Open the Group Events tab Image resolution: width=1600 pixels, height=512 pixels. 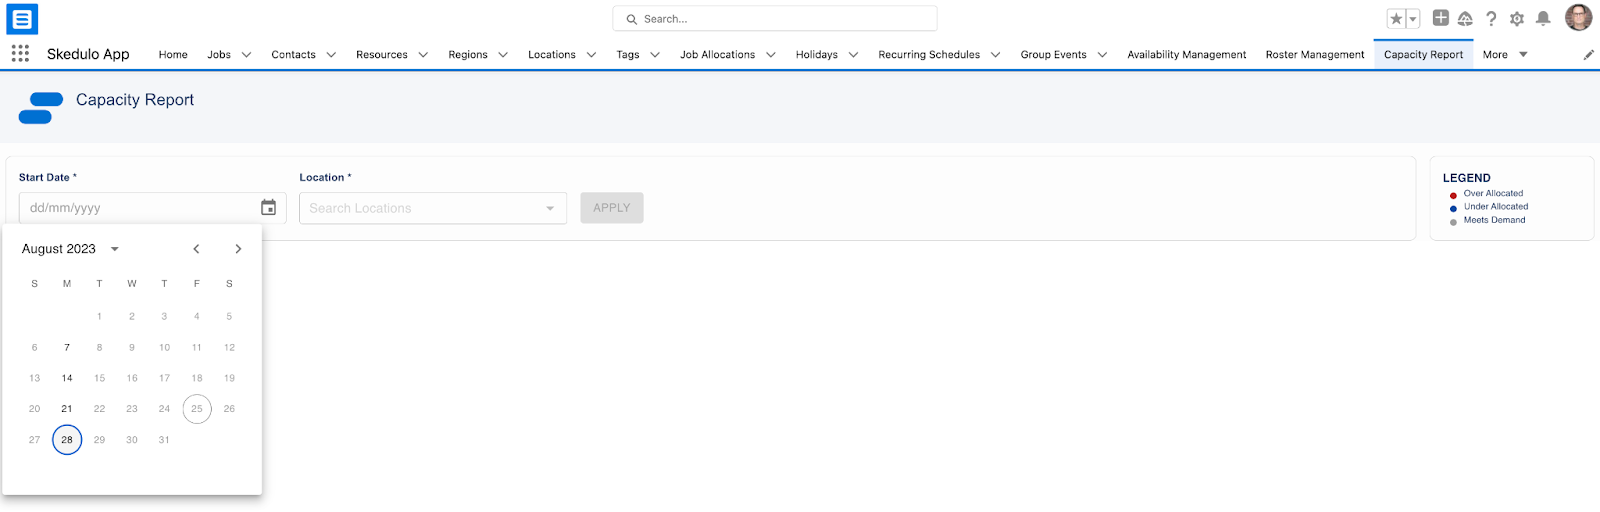[1054, 55]
